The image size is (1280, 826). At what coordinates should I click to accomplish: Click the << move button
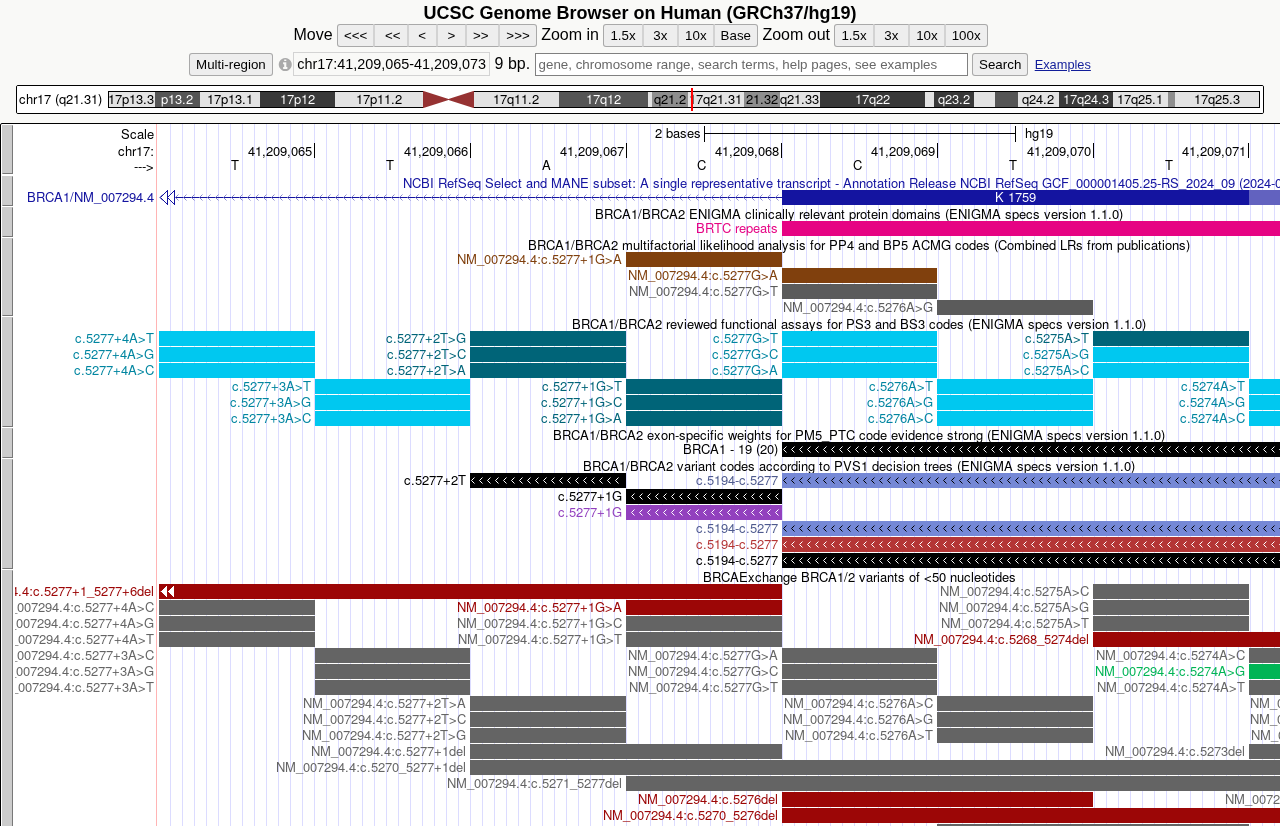(392, 36)
